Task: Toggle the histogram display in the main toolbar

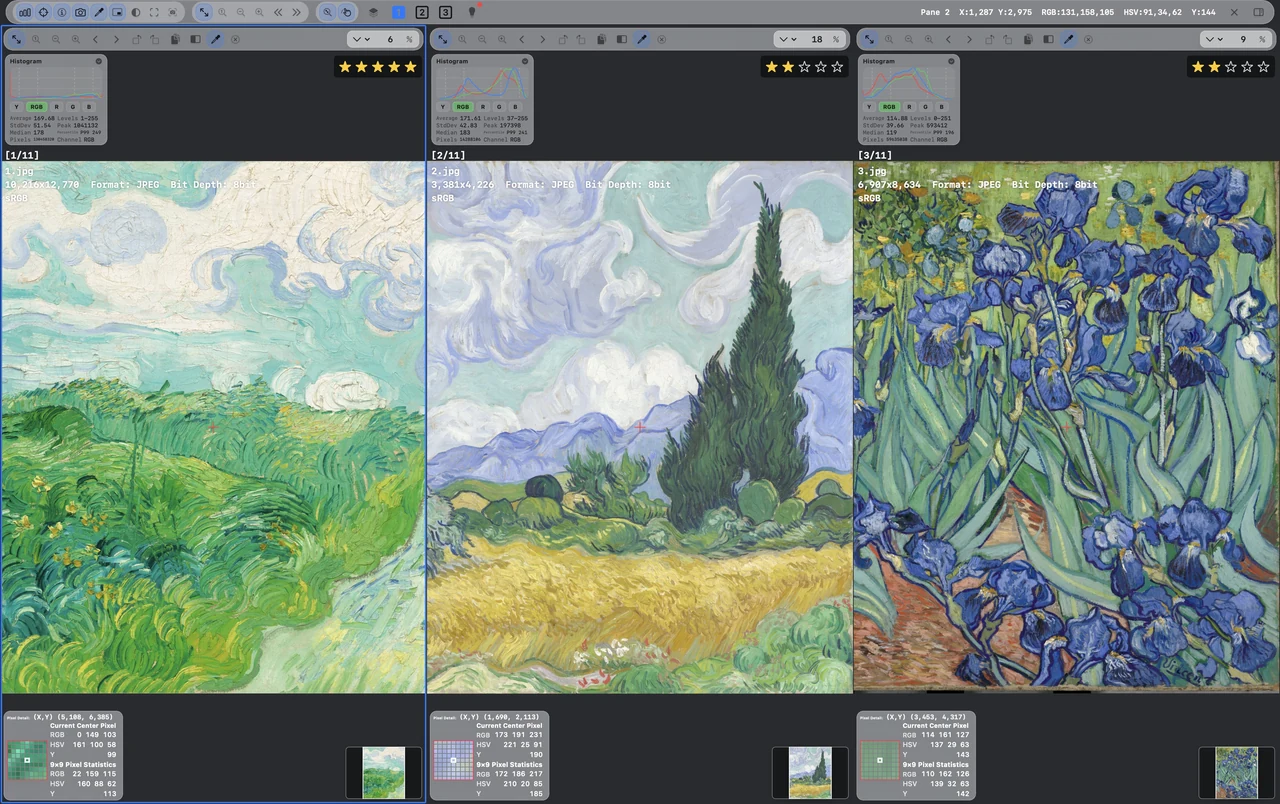Action: (x=24, y=12)
